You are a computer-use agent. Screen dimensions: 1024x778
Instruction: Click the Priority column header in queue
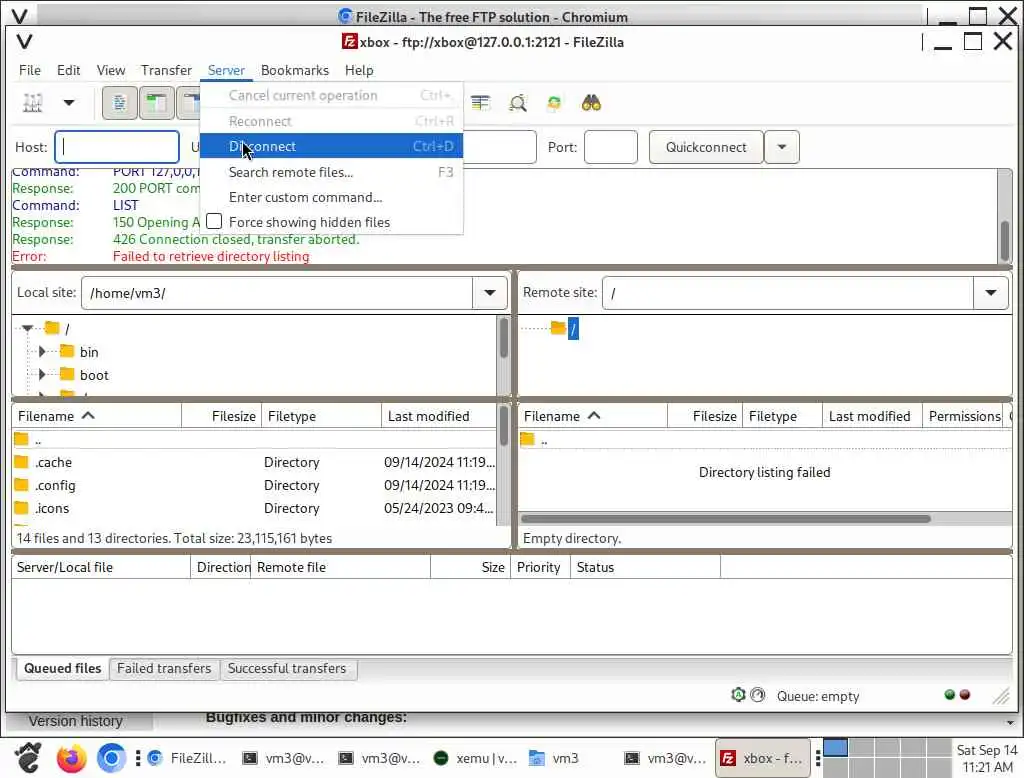[539, 567]
